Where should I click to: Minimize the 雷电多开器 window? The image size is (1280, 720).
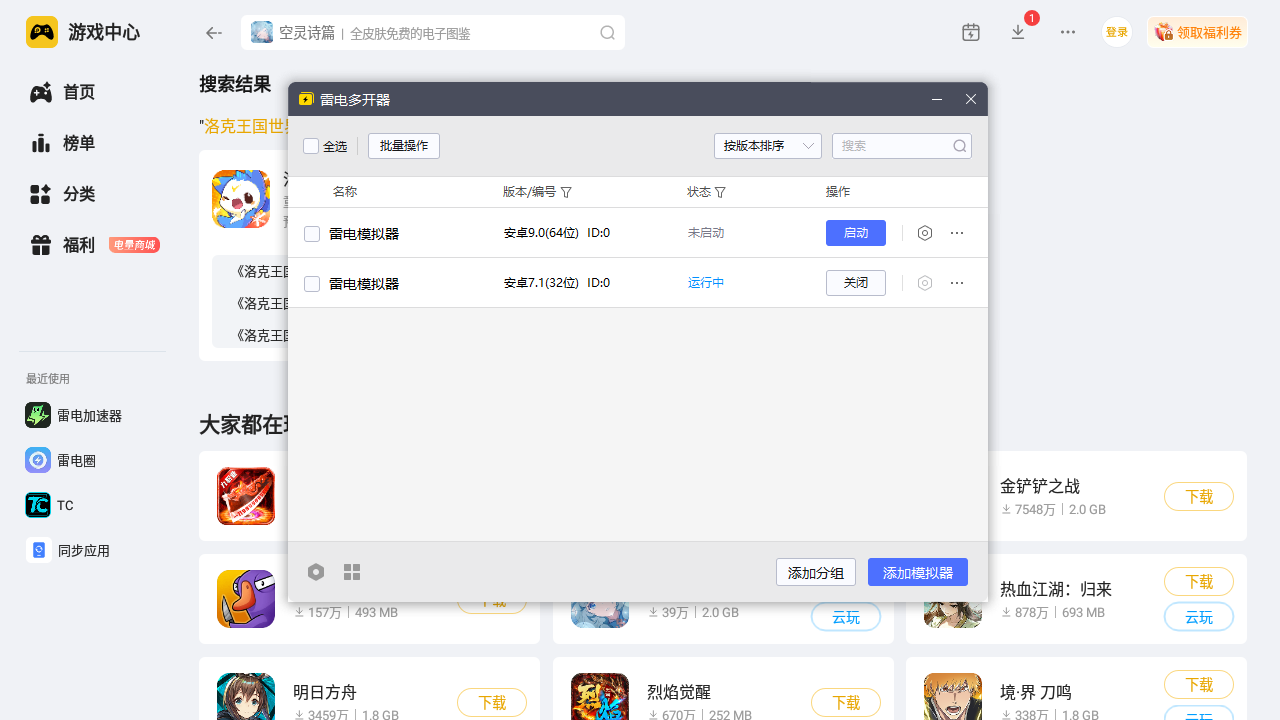point(937,99)
